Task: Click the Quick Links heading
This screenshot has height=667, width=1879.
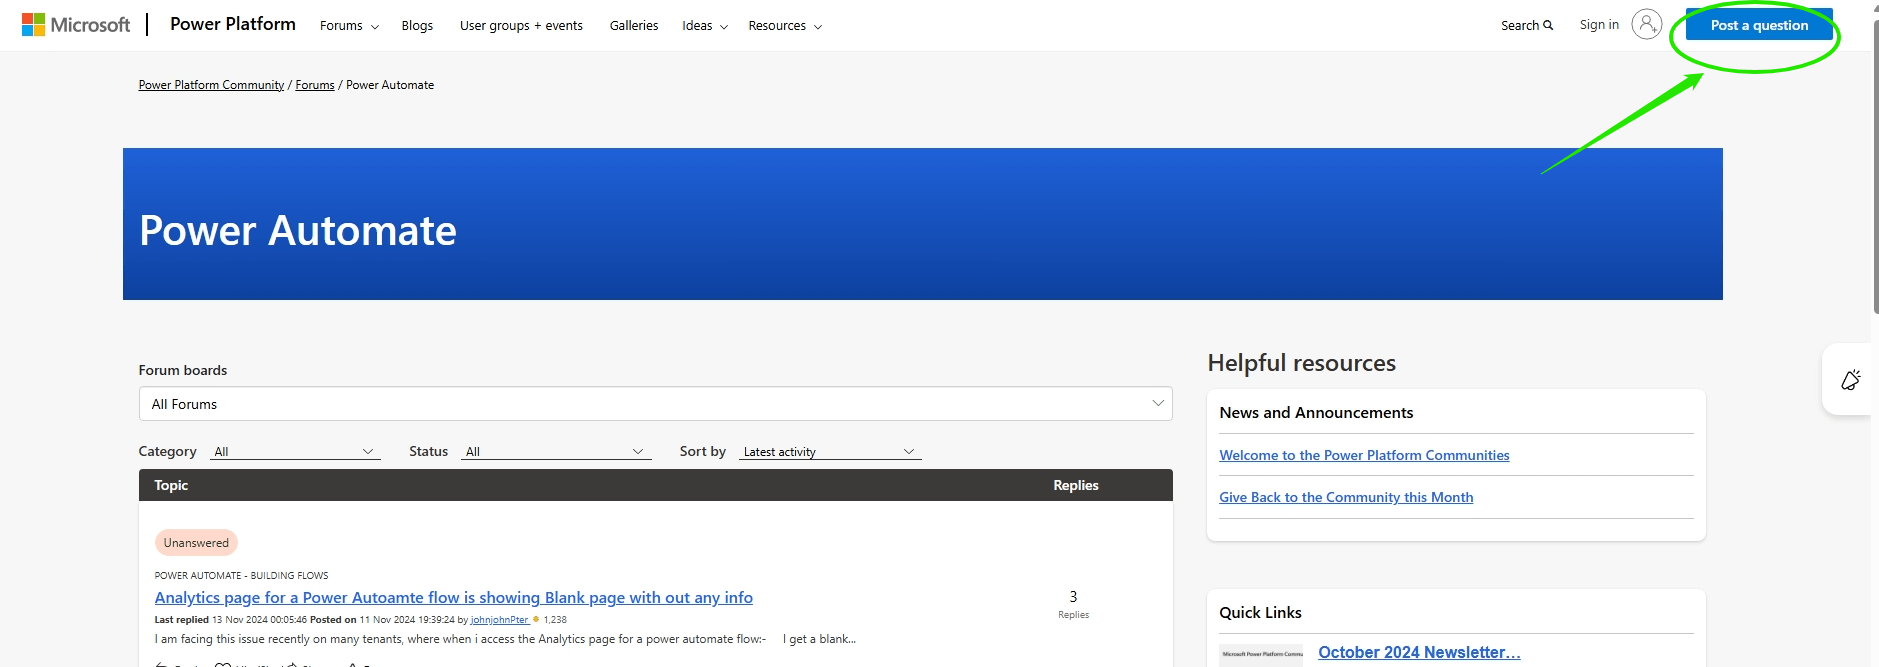Action: click(x=1260, y=613)
